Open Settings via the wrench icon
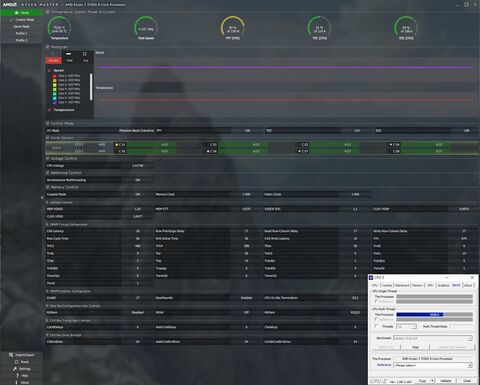Image resolution: width=480 pixels, height=385 pixels. coord(15,369)
